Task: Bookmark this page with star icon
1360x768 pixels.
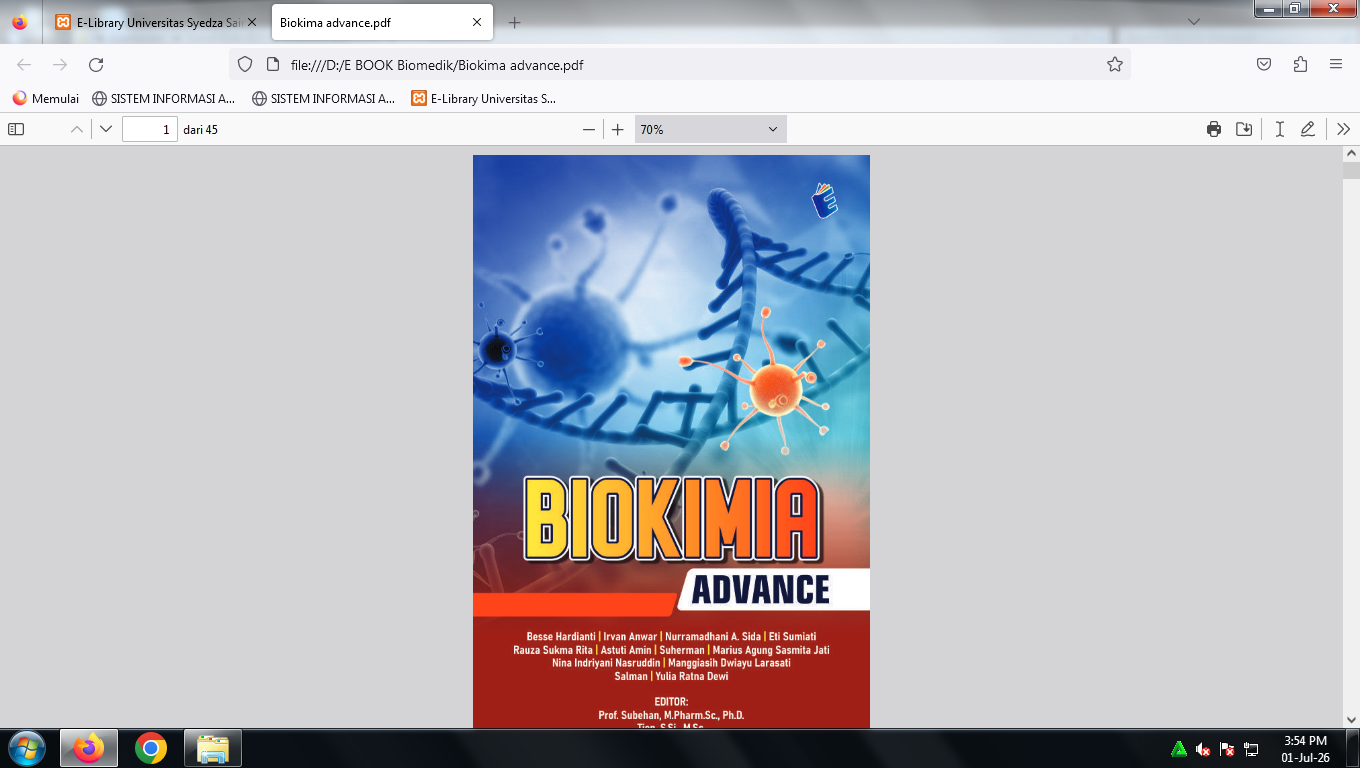Action: (1115, 64)
